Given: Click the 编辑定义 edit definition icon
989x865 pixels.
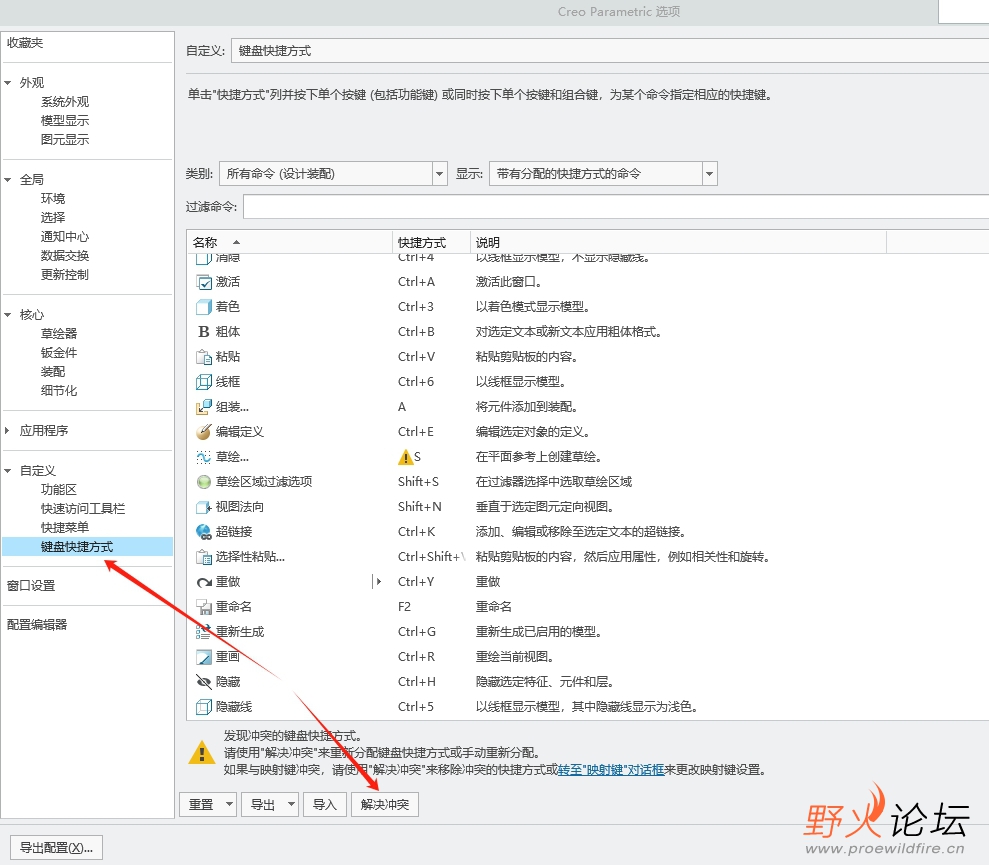Looking at the screenshot, I should click(x=204, y=432).
